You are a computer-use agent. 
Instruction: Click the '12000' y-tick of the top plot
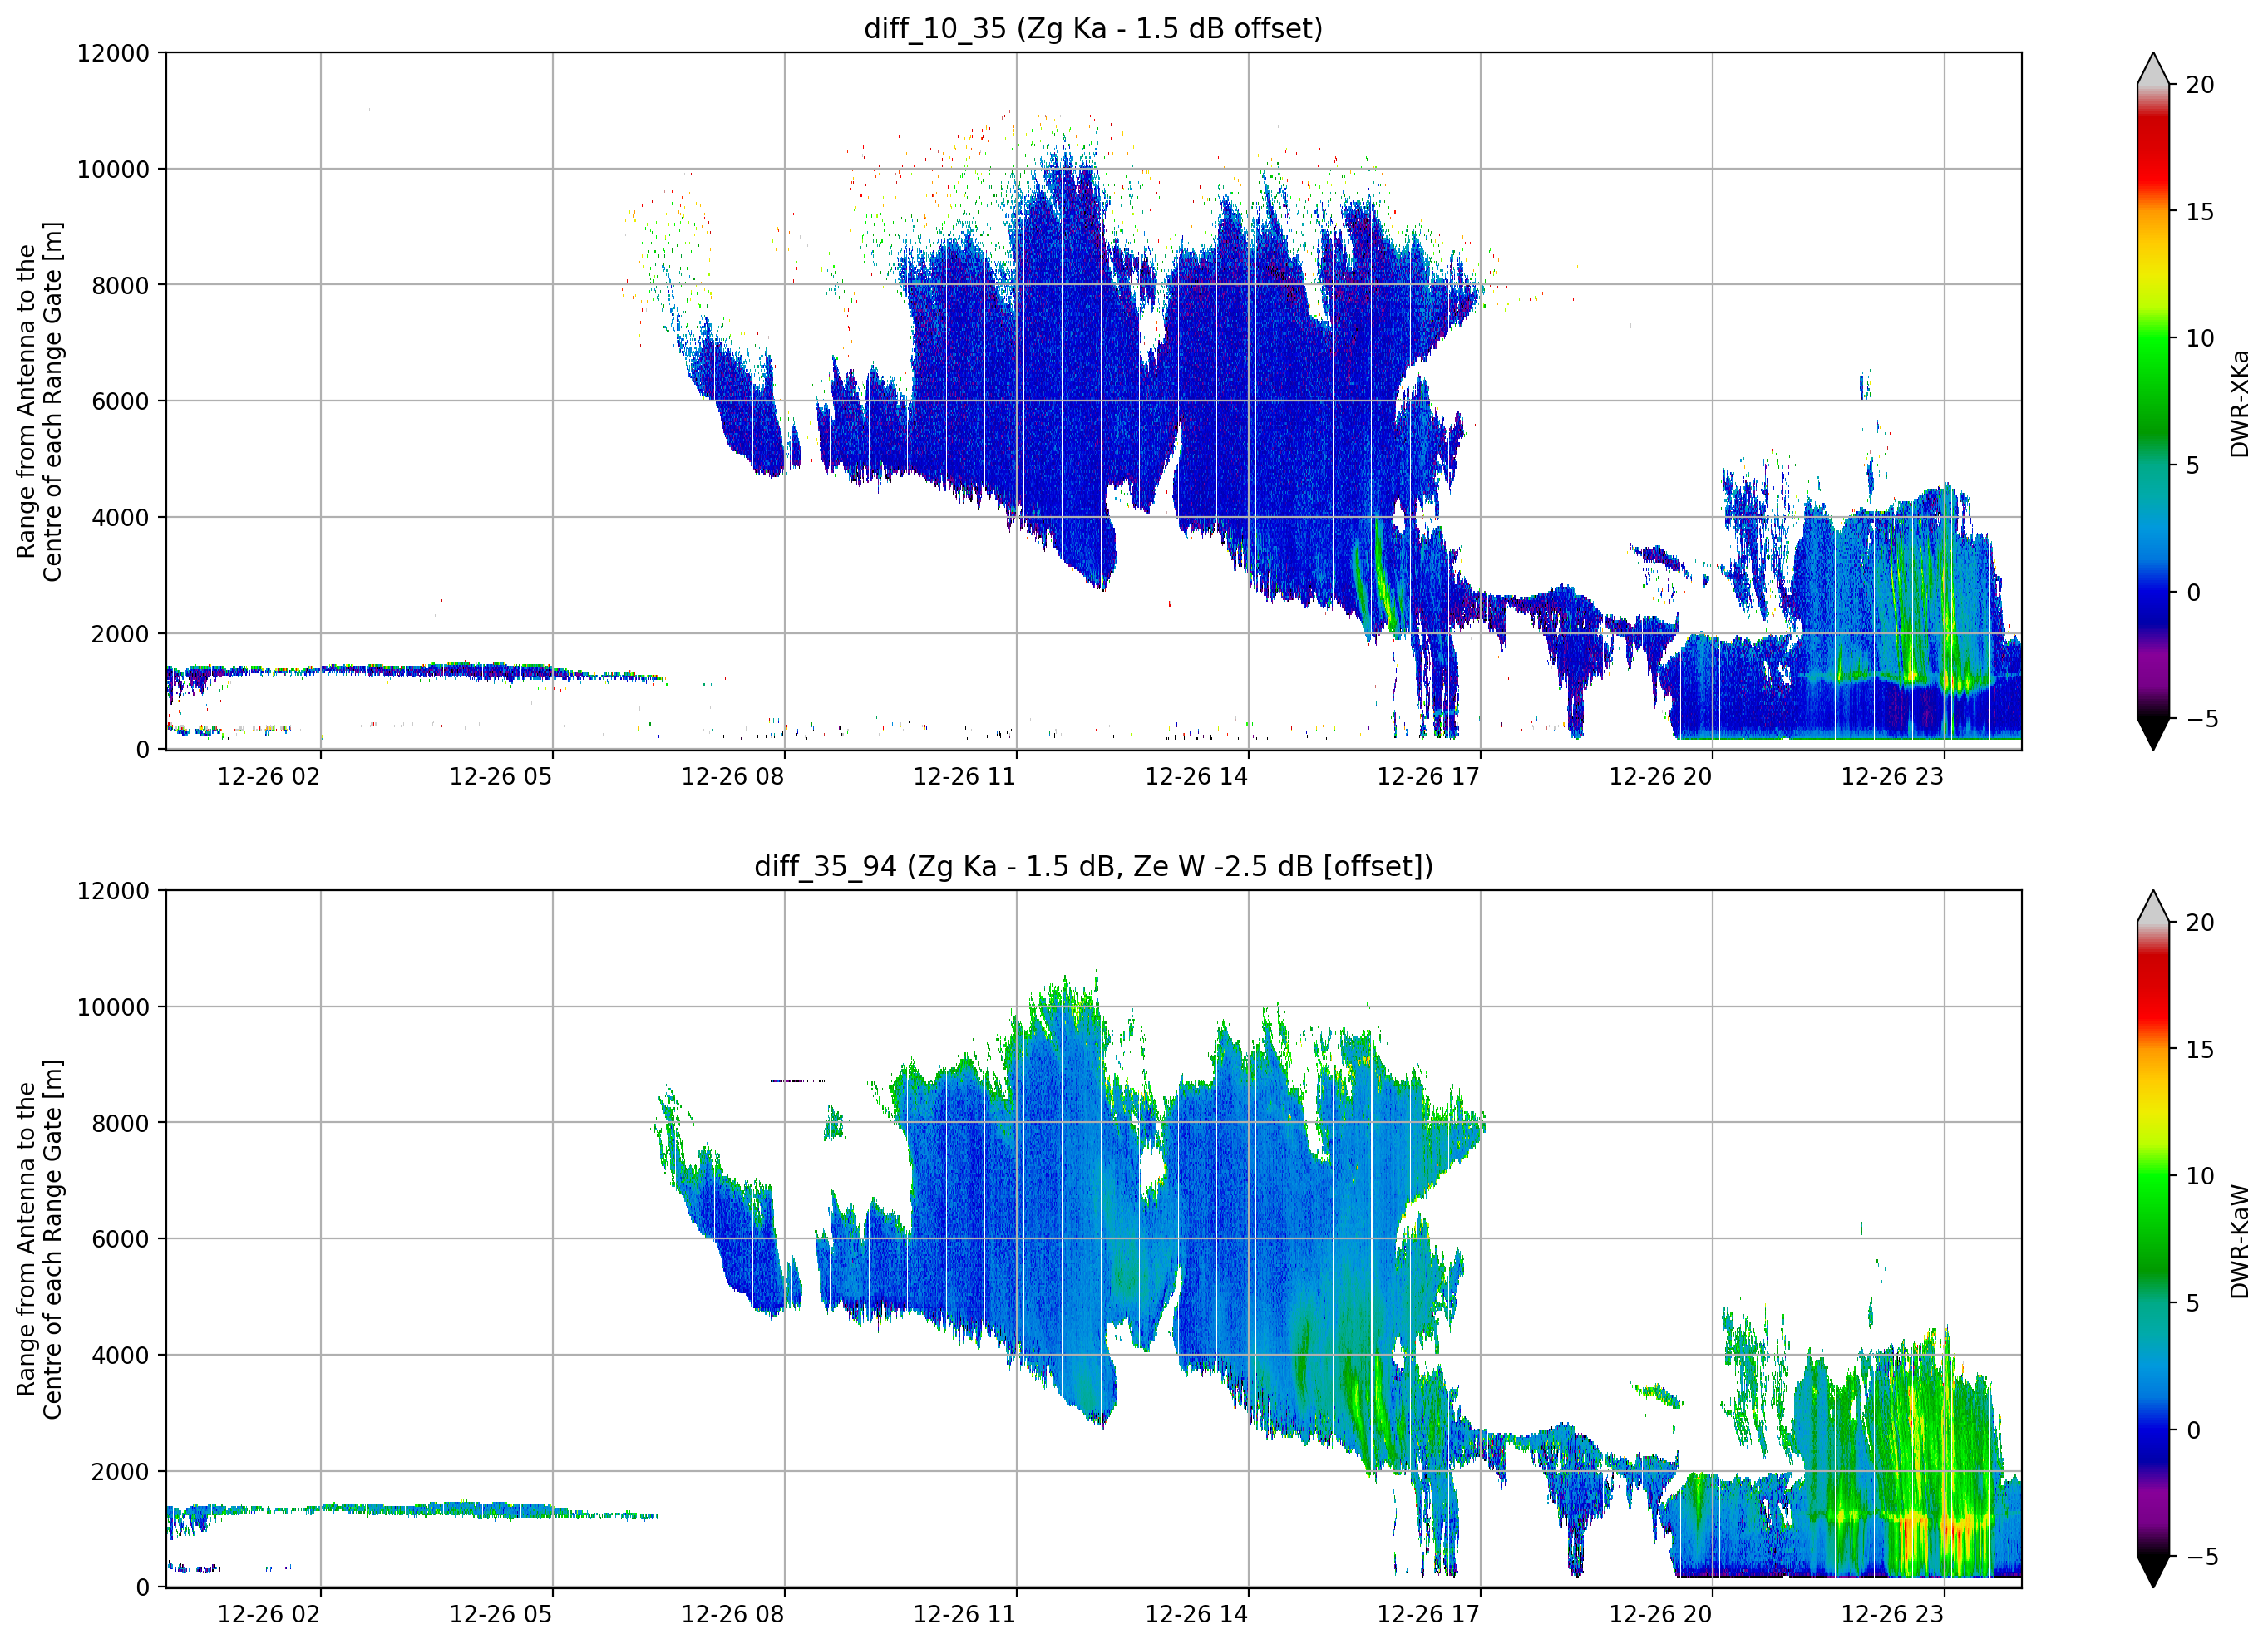tap(113, 53)
